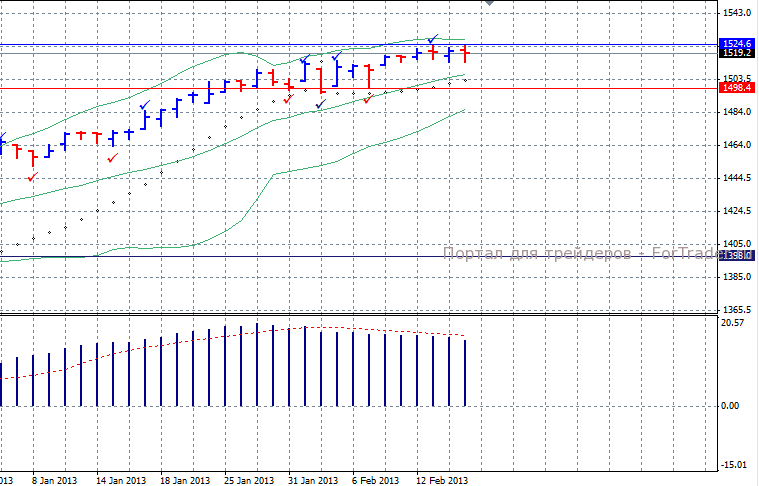Select the blue check mark near 18 Jan bar
This screenshot has height=486, width=759.
point(145,105)
